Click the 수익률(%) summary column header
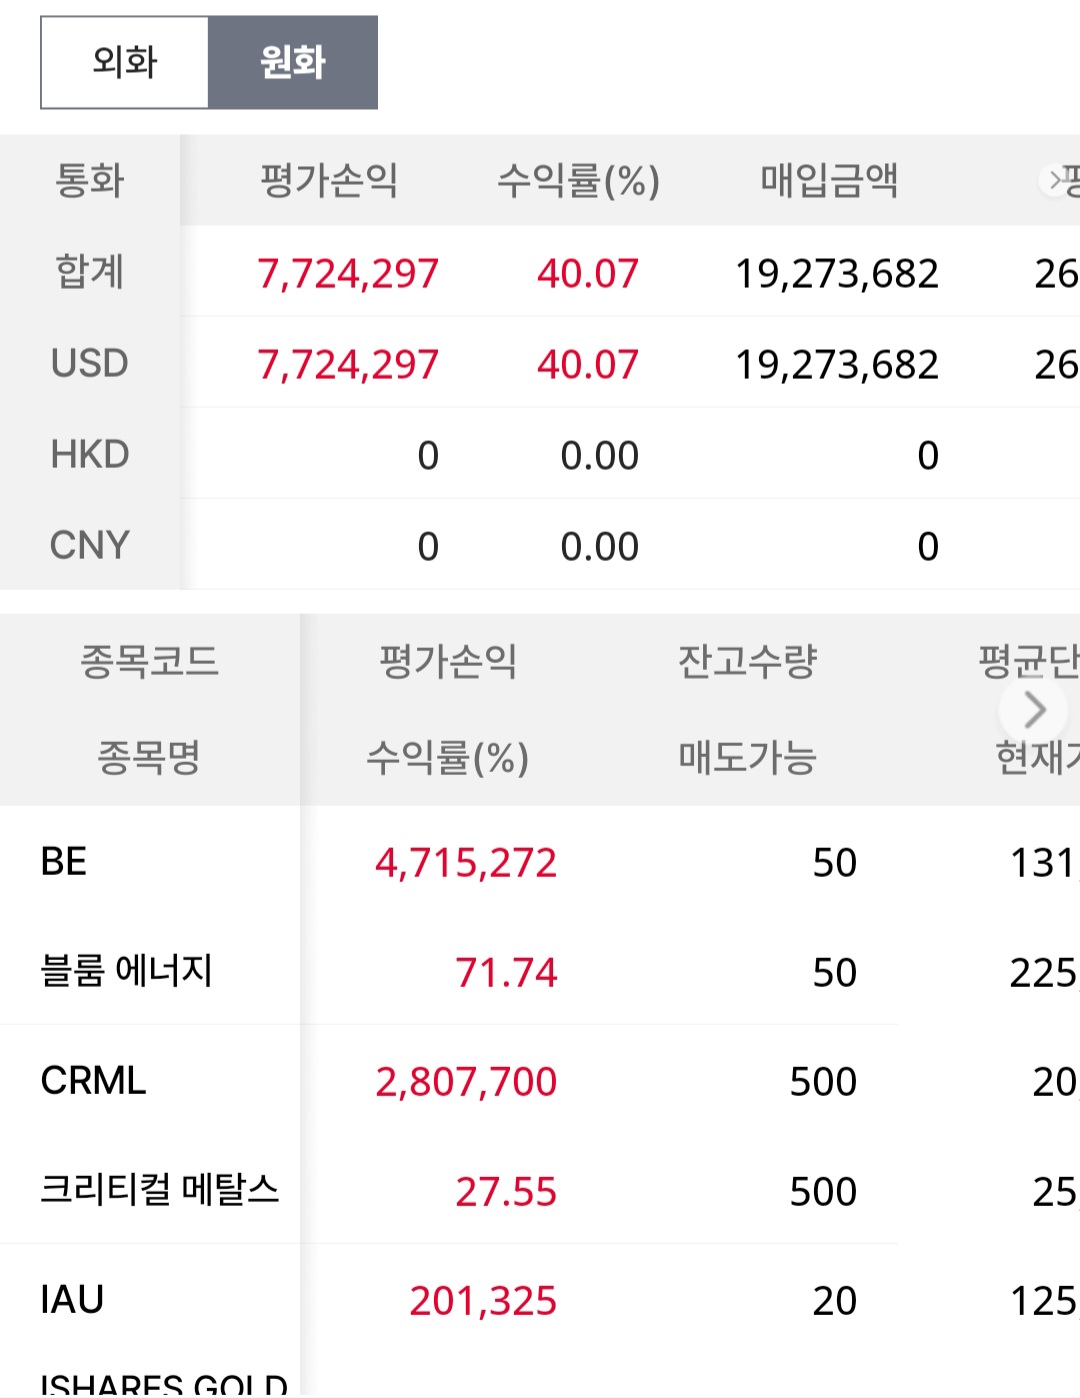This screenshot has height=1398, width=1080. tap(578, 181)
